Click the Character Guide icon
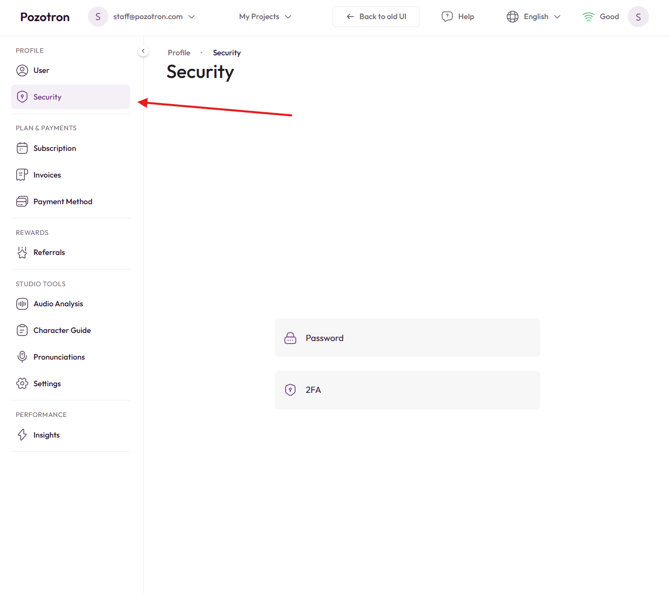670x594 pixels. tap(22, 330)
